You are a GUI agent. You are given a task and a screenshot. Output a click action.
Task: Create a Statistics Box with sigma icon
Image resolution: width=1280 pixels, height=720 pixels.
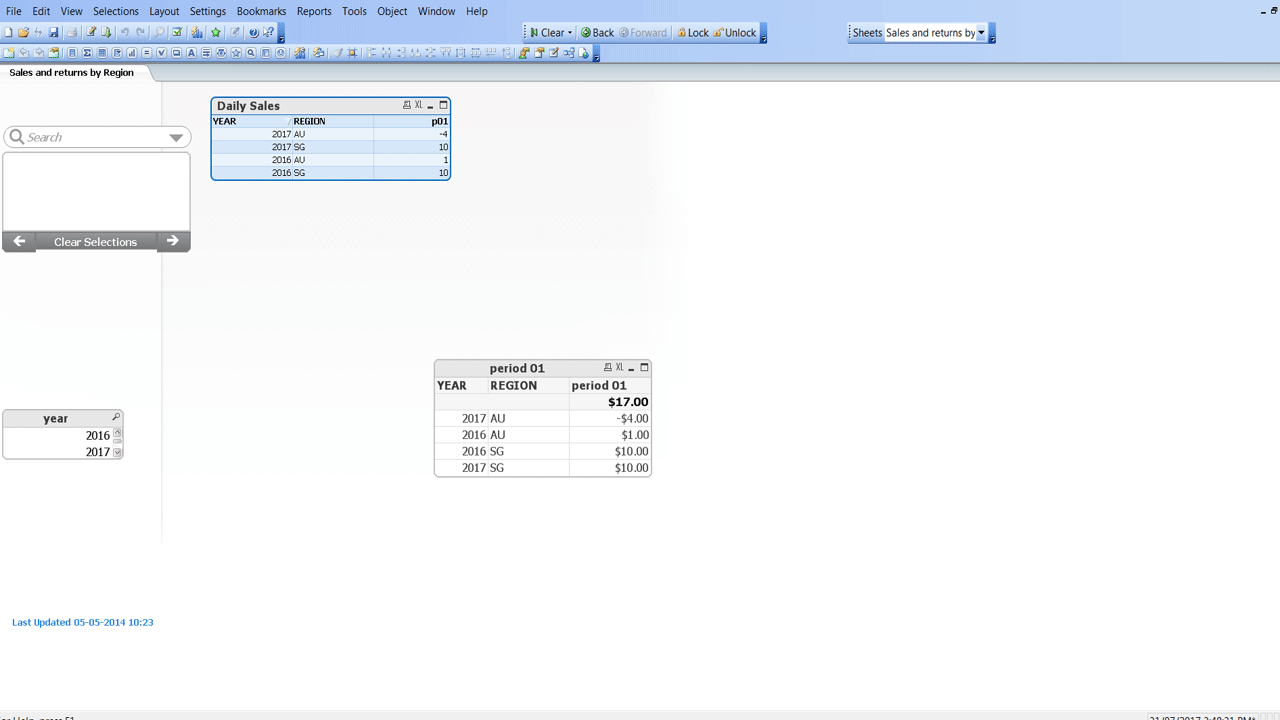tap(87, 53)
